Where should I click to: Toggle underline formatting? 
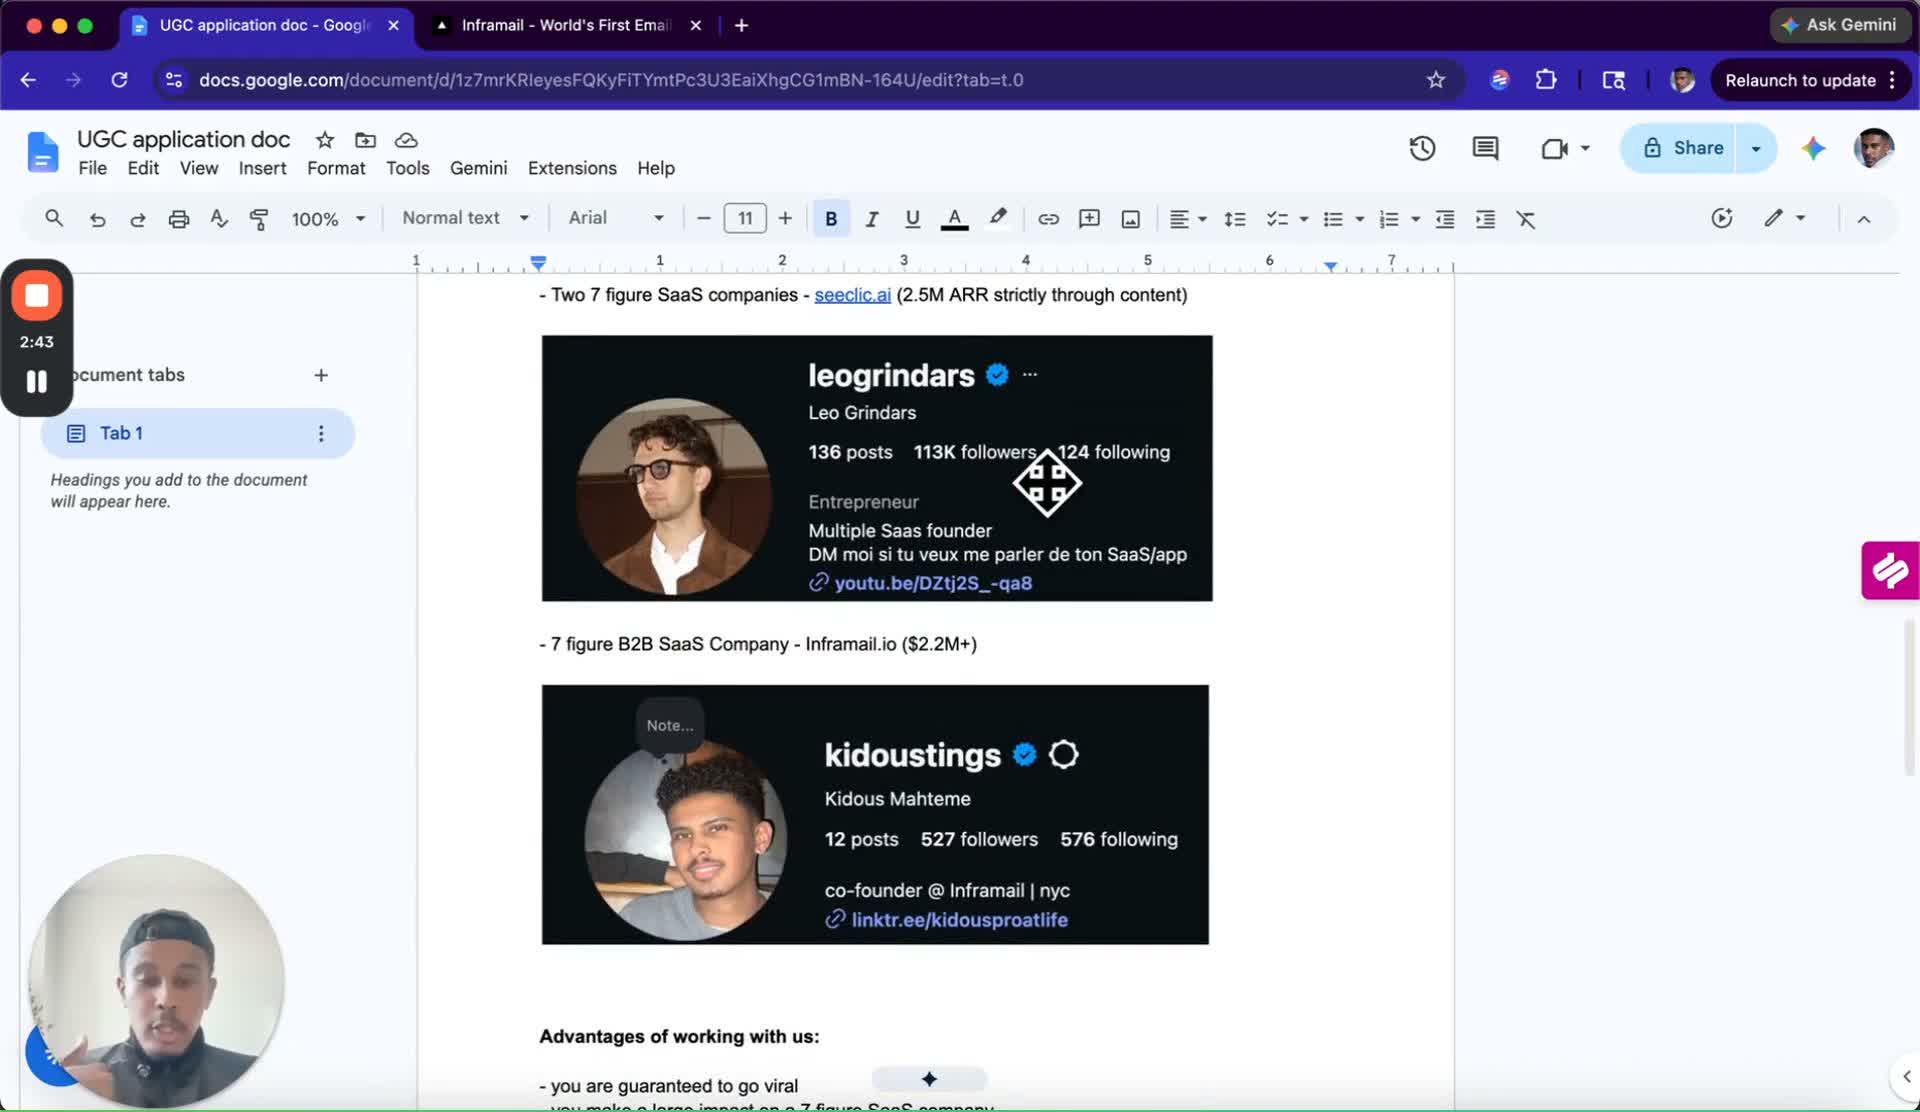pyautogui.click(x=912, y=219)
